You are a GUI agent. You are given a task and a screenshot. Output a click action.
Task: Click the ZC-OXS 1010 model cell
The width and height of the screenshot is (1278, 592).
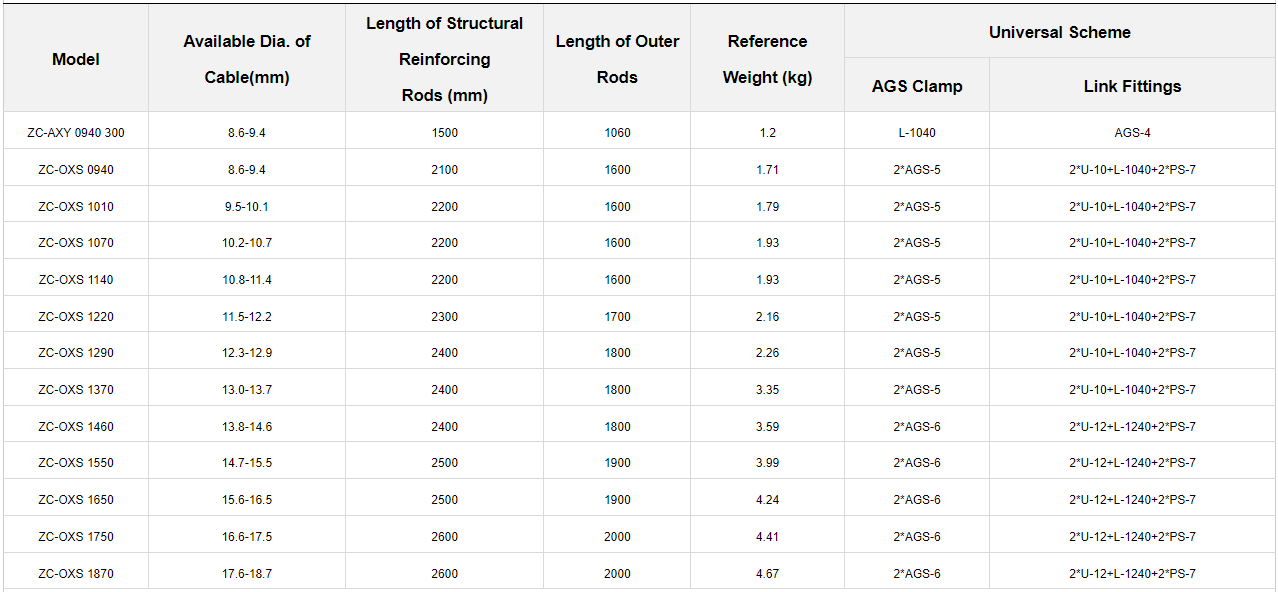[76, 207]
